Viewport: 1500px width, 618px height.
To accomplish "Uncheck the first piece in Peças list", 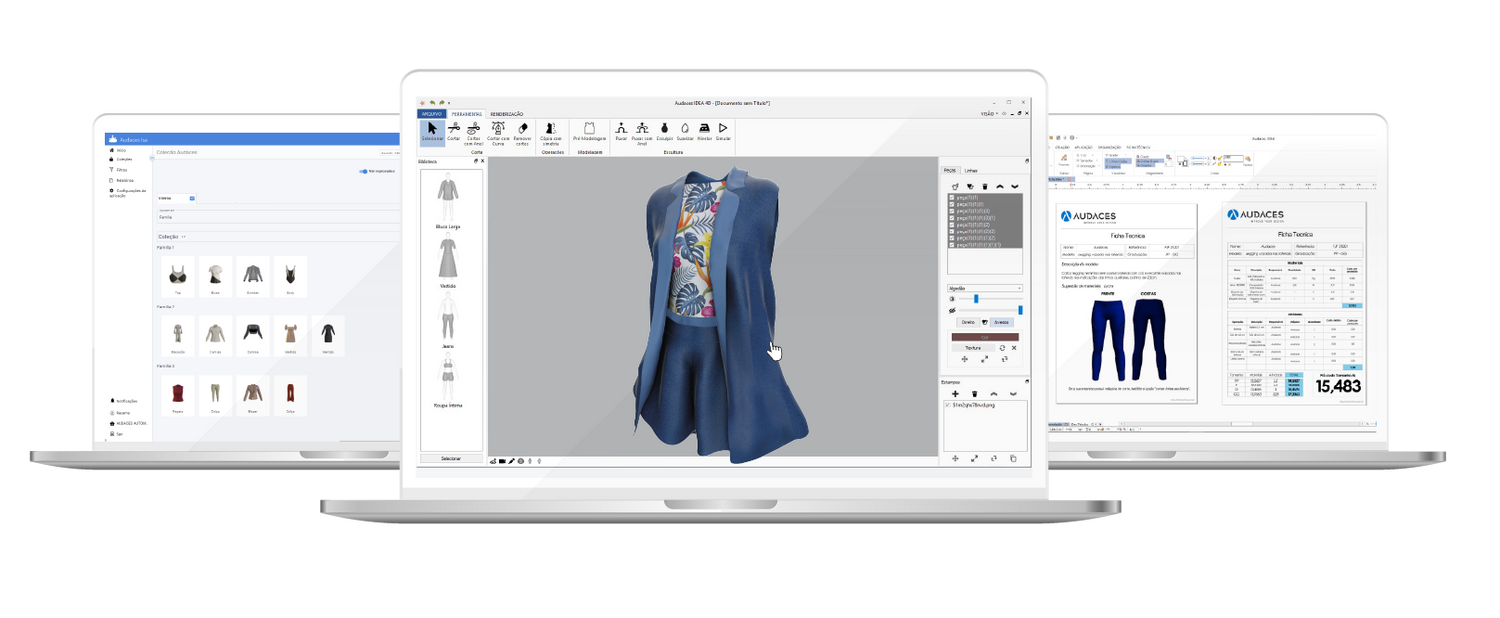I will pos(951,198).
